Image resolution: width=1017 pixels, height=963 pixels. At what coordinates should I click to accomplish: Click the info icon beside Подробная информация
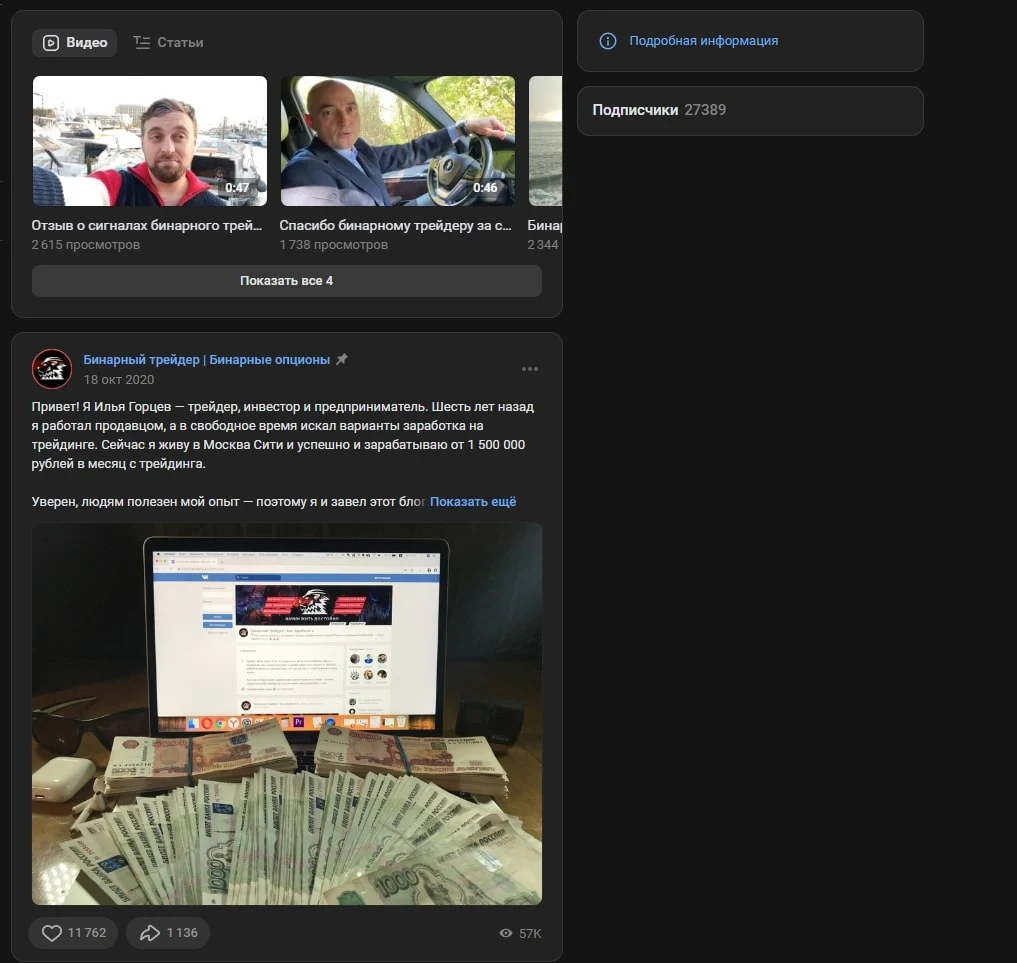[608, 42]
